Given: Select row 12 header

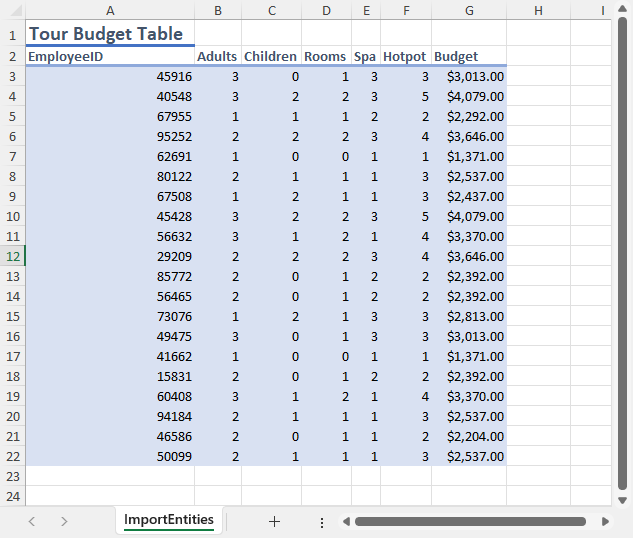Looking at the screenshot, I should tap(12, 256).
